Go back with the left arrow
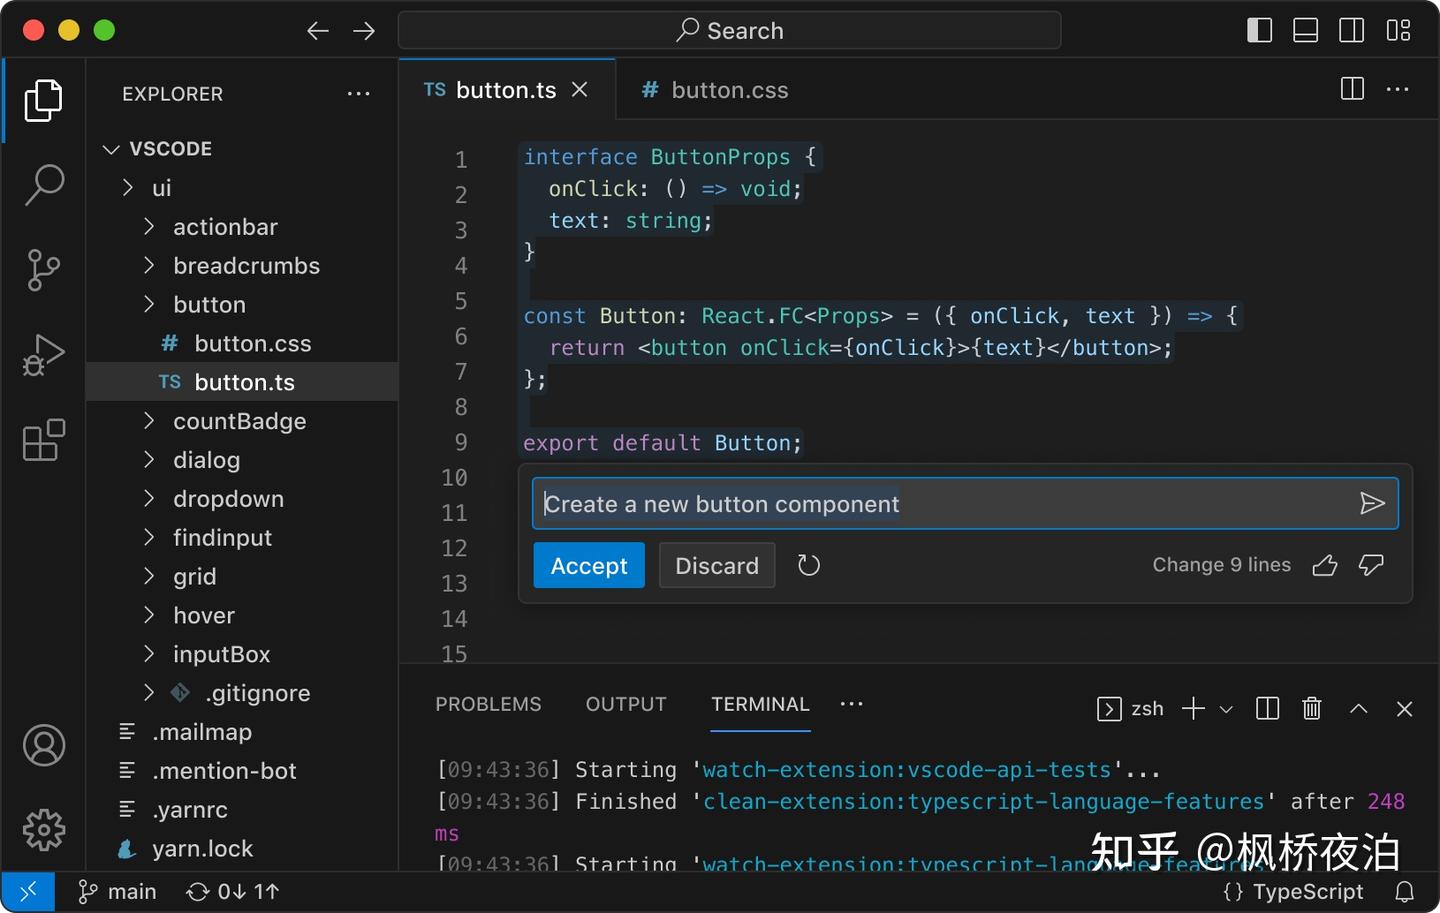Image resolution: width=1440 pixels, height=913 pixels. pyautogui.click(x=318, y=31)
